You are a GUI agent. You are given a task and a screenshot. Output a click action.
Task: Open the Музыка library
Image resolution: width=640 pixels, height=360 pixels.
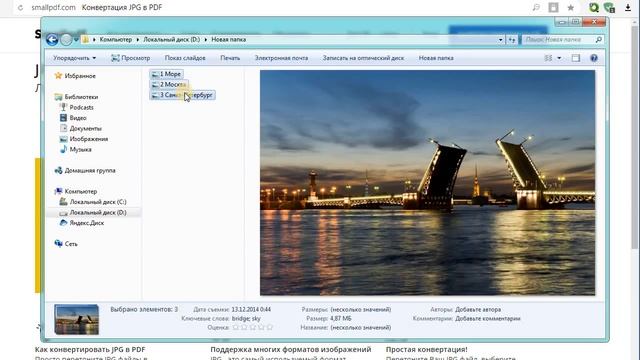click(76, 149)
